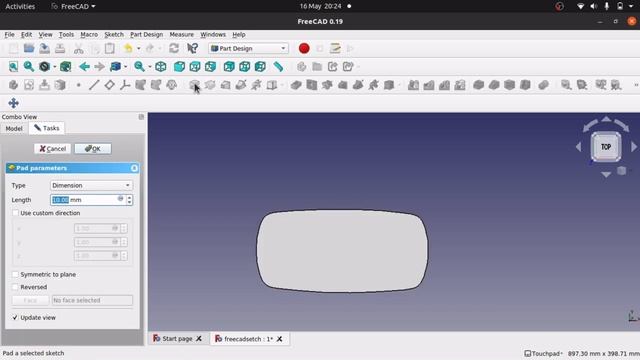
Task: Click the Cancel button
Action: point(53,149)
